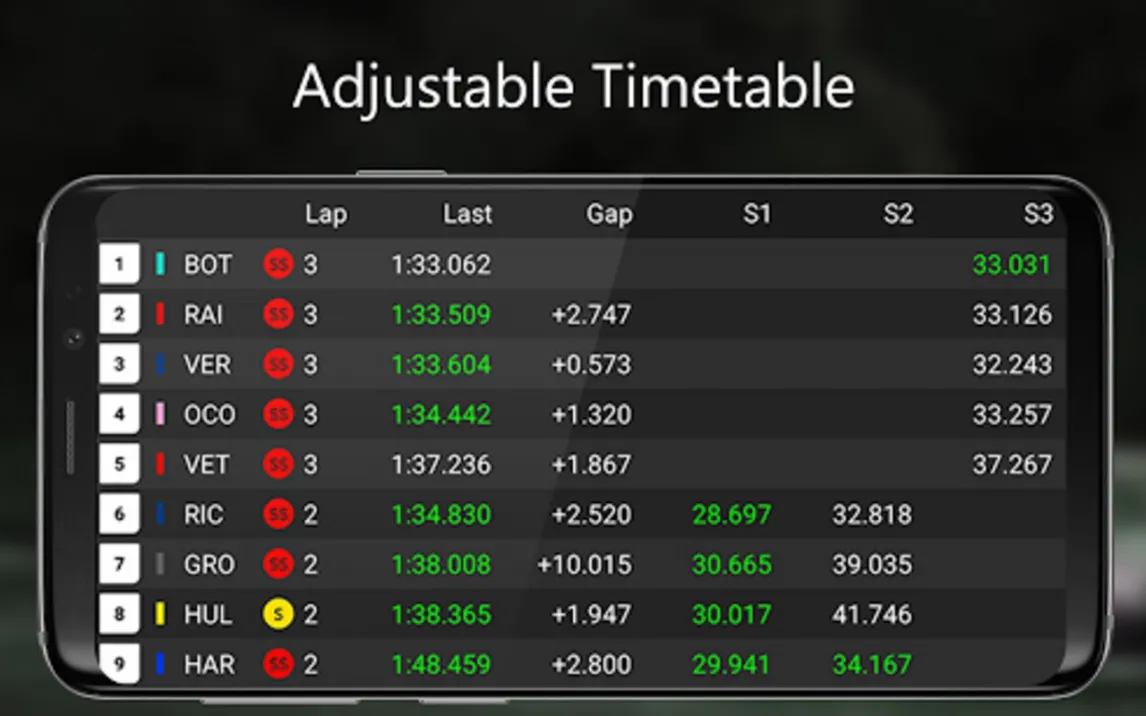Click the position 1 badge
Viewport: 1146px width, 716px height.
tap(119, 265)
